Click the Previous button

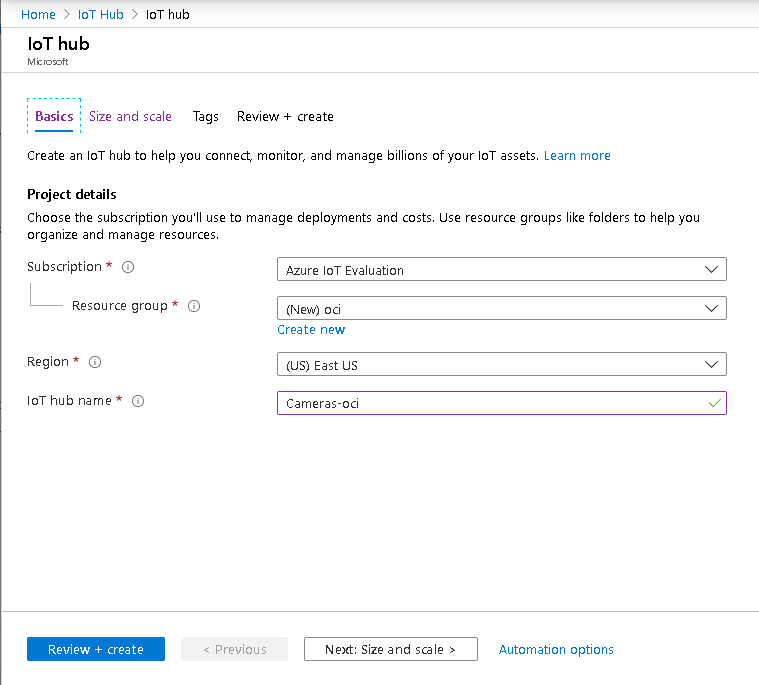pyautogui.click(x=234, y=649)
